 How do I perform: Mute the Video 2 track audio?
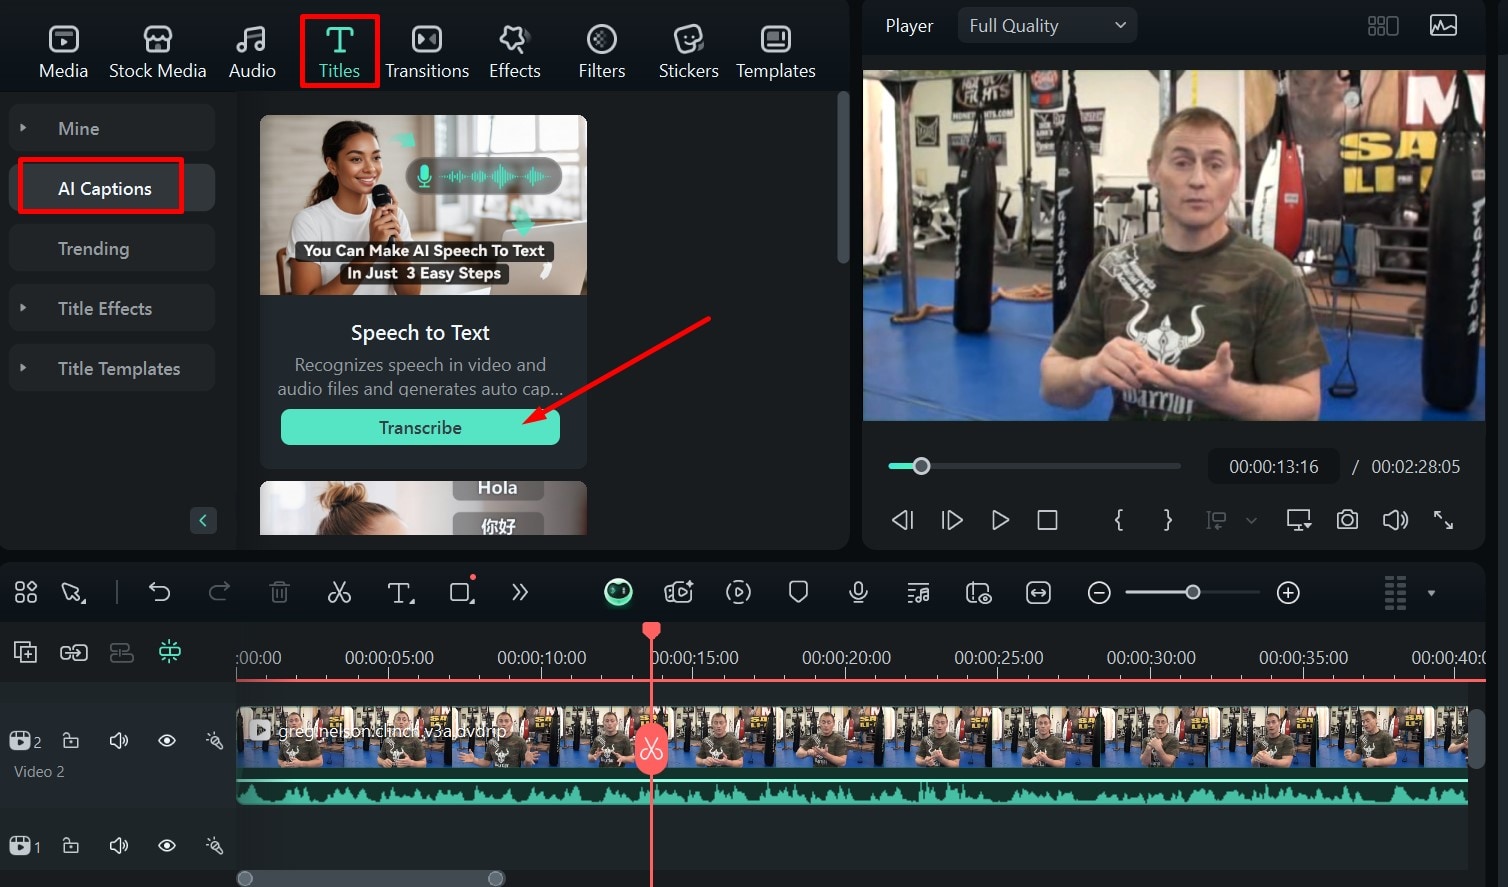tap(119, 741)
